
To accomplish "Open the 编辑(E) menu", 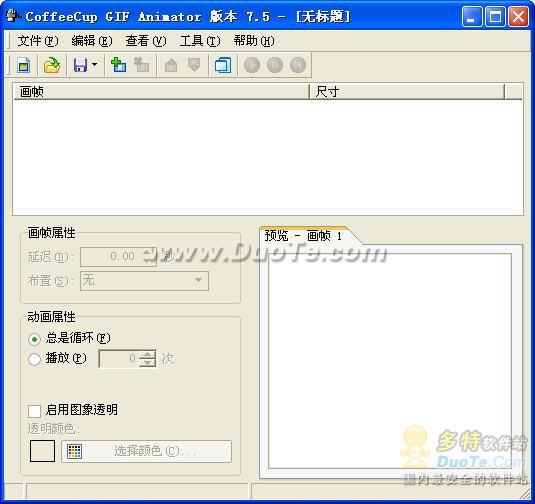I will 92,41.
